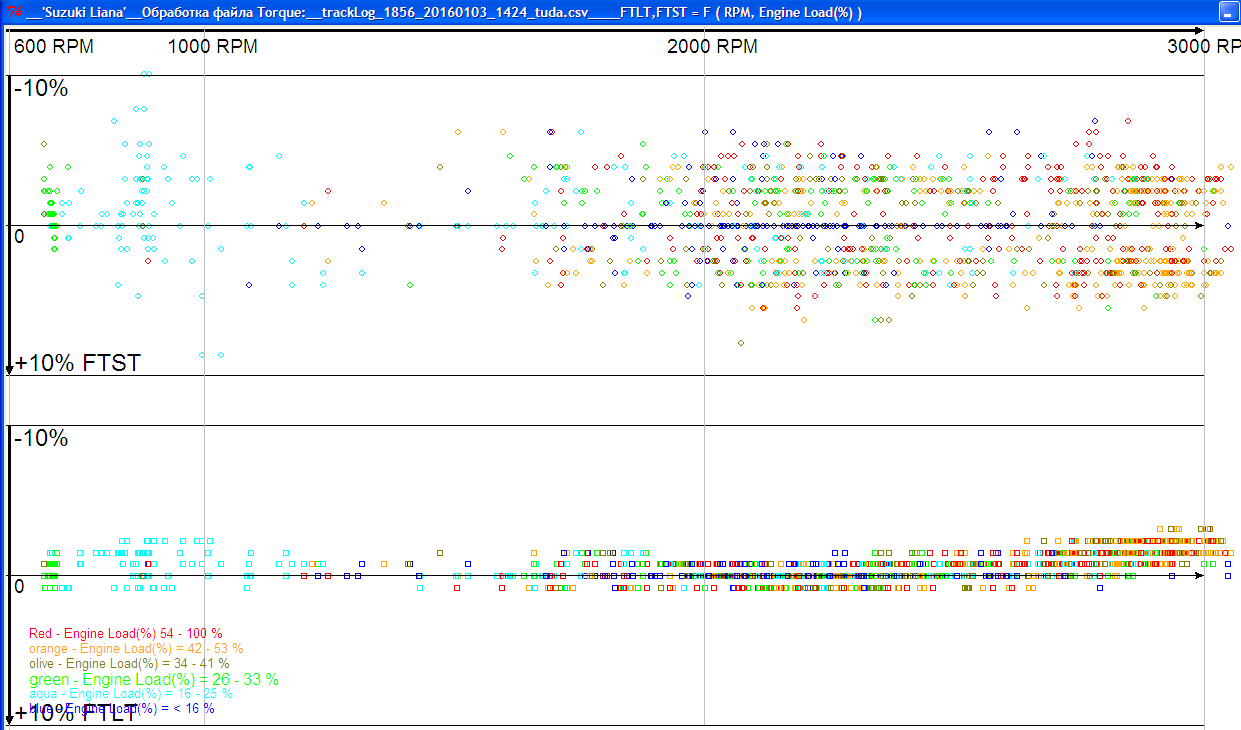The height and width of the screenshot is (730, 1241).
Task: Click the application icon in the title bar
Action: point(14,12)
